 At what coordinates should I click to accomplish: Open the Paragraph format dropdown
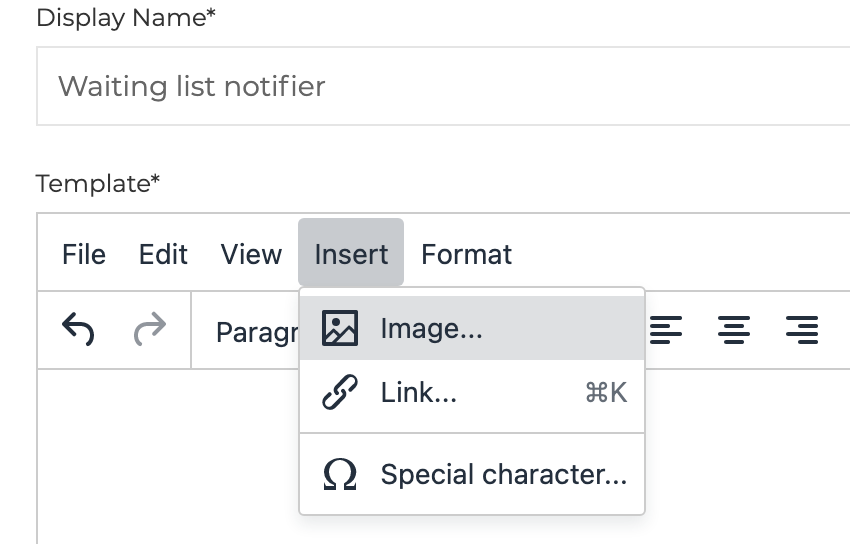[x=256, y=331]
